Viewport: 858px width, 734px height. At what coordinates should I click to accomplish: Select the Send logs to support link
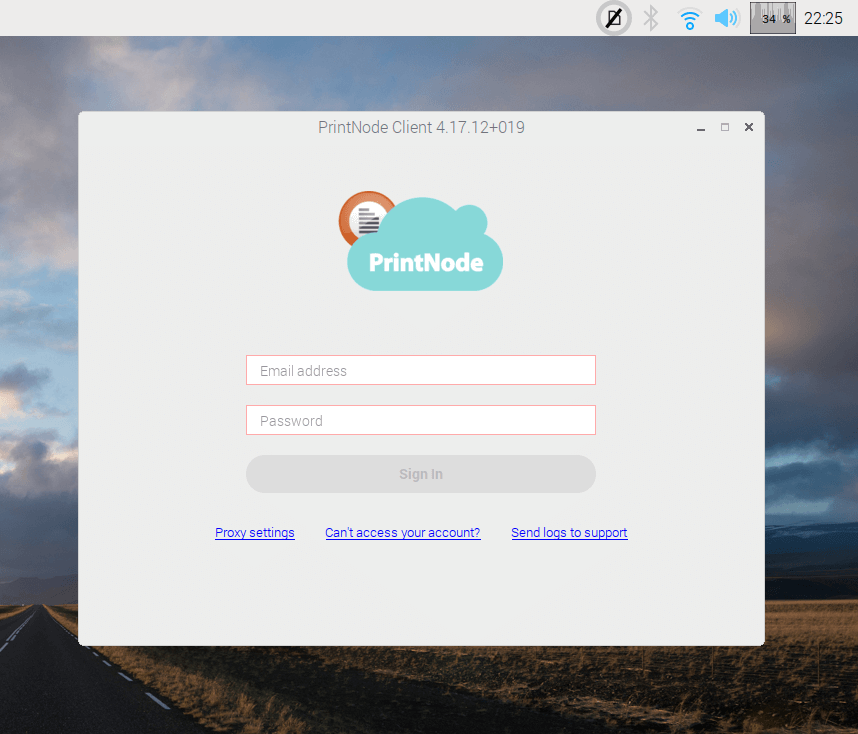coord(569,533)
